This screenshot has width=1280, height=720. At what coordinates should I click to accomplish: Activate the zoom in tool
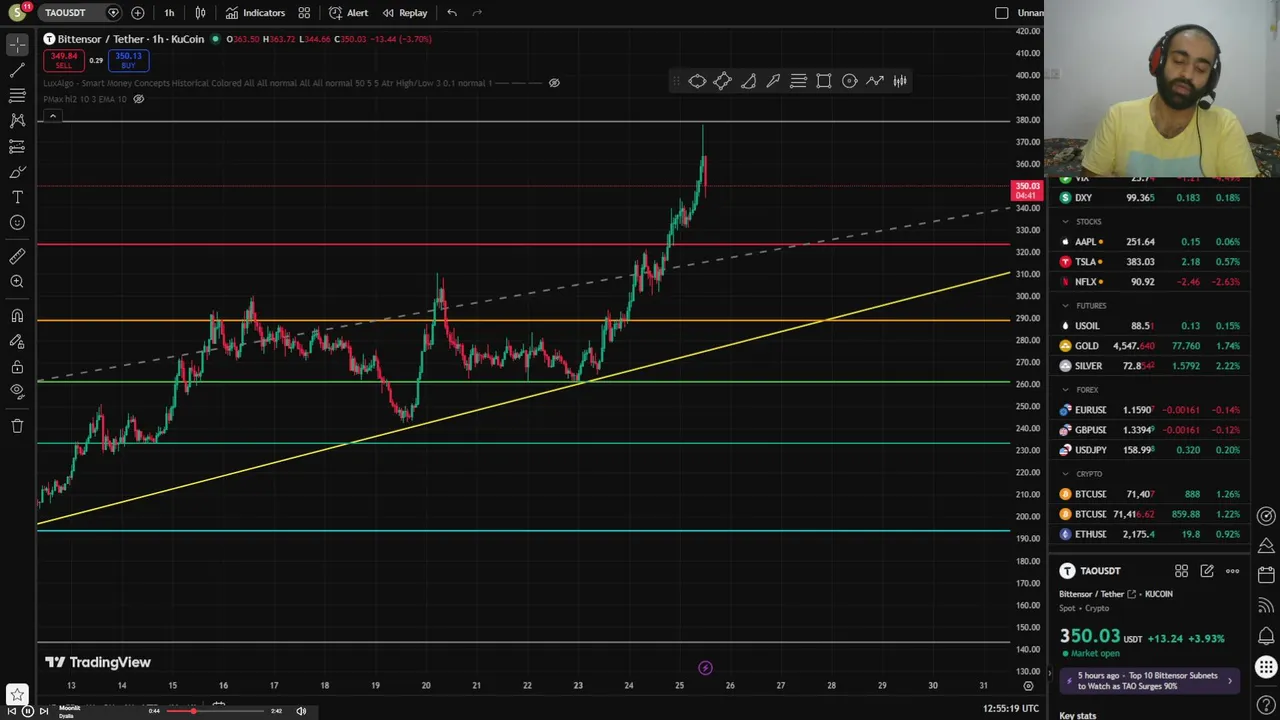[x=17, y=282]
